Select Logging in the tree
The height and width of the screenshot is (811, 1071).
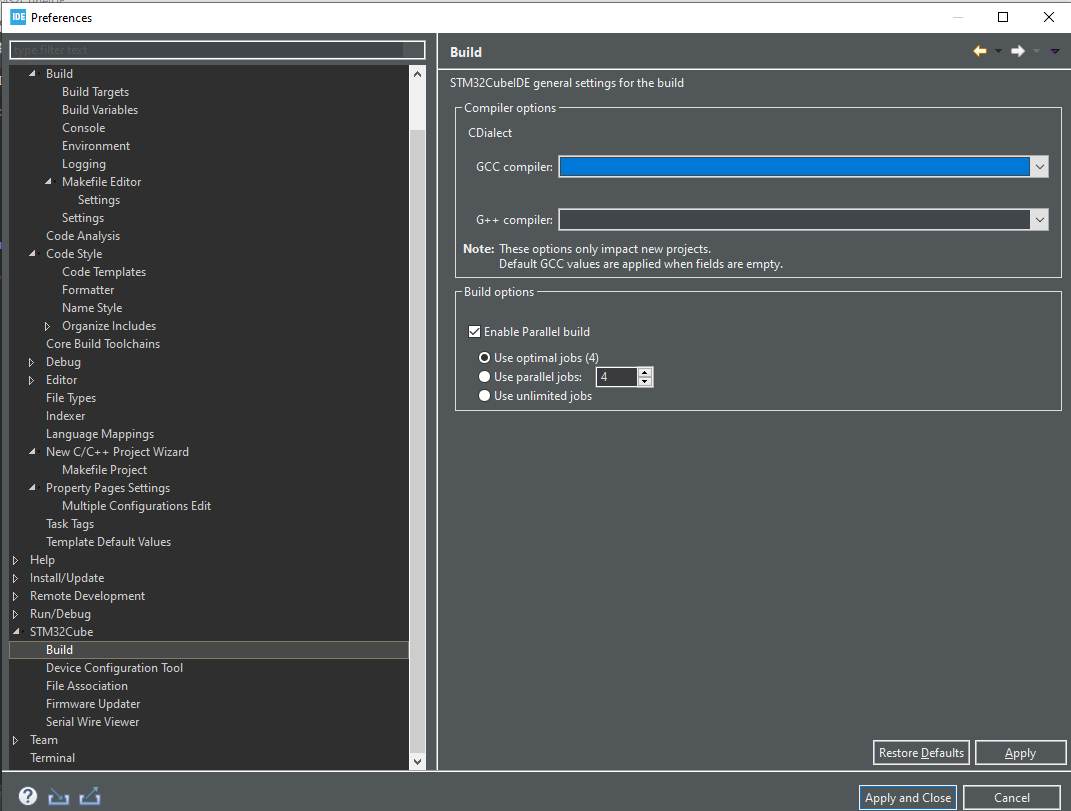83,164
